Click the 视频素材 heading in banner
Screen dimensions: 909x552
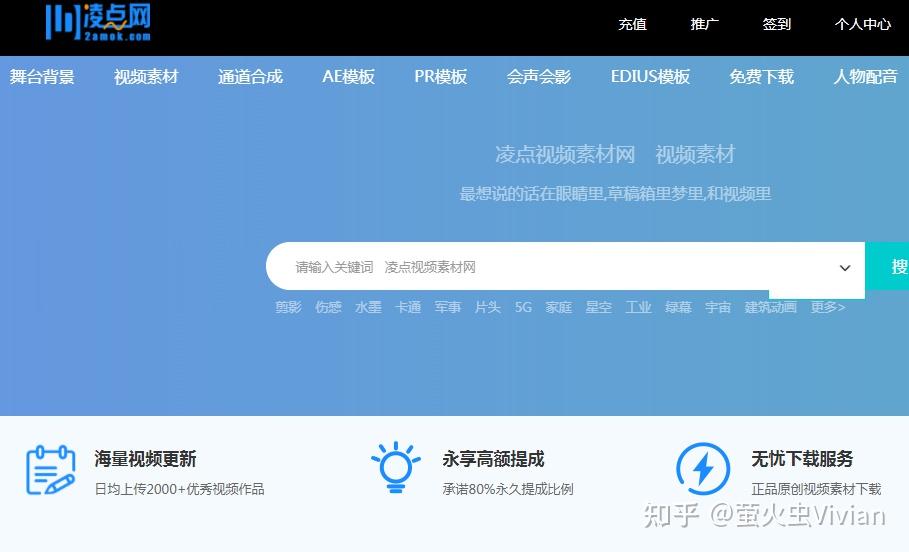[695, 154]
